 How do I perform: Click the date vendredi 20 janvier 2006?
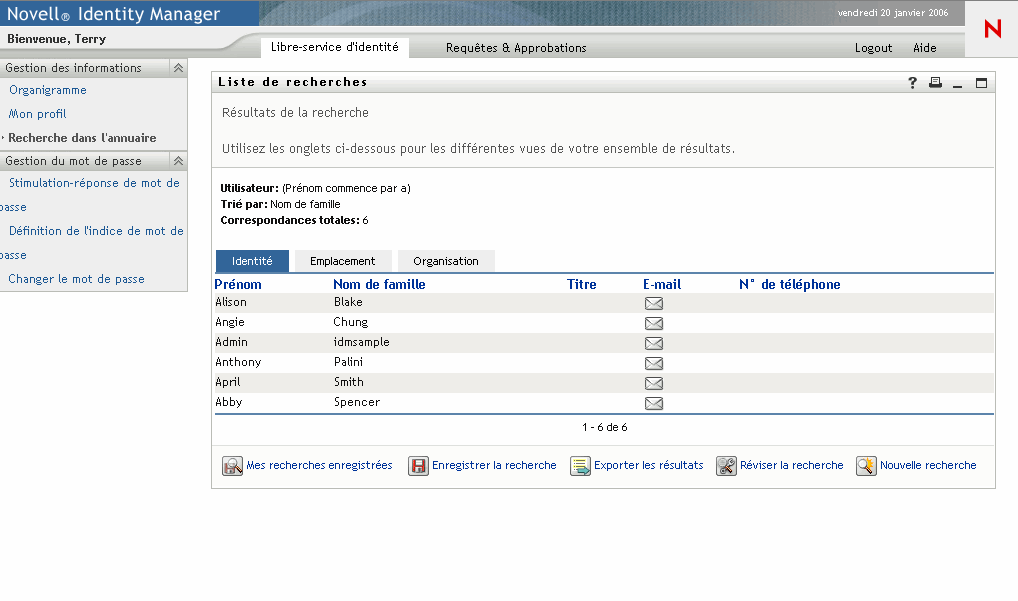click(x=893, y=13)
